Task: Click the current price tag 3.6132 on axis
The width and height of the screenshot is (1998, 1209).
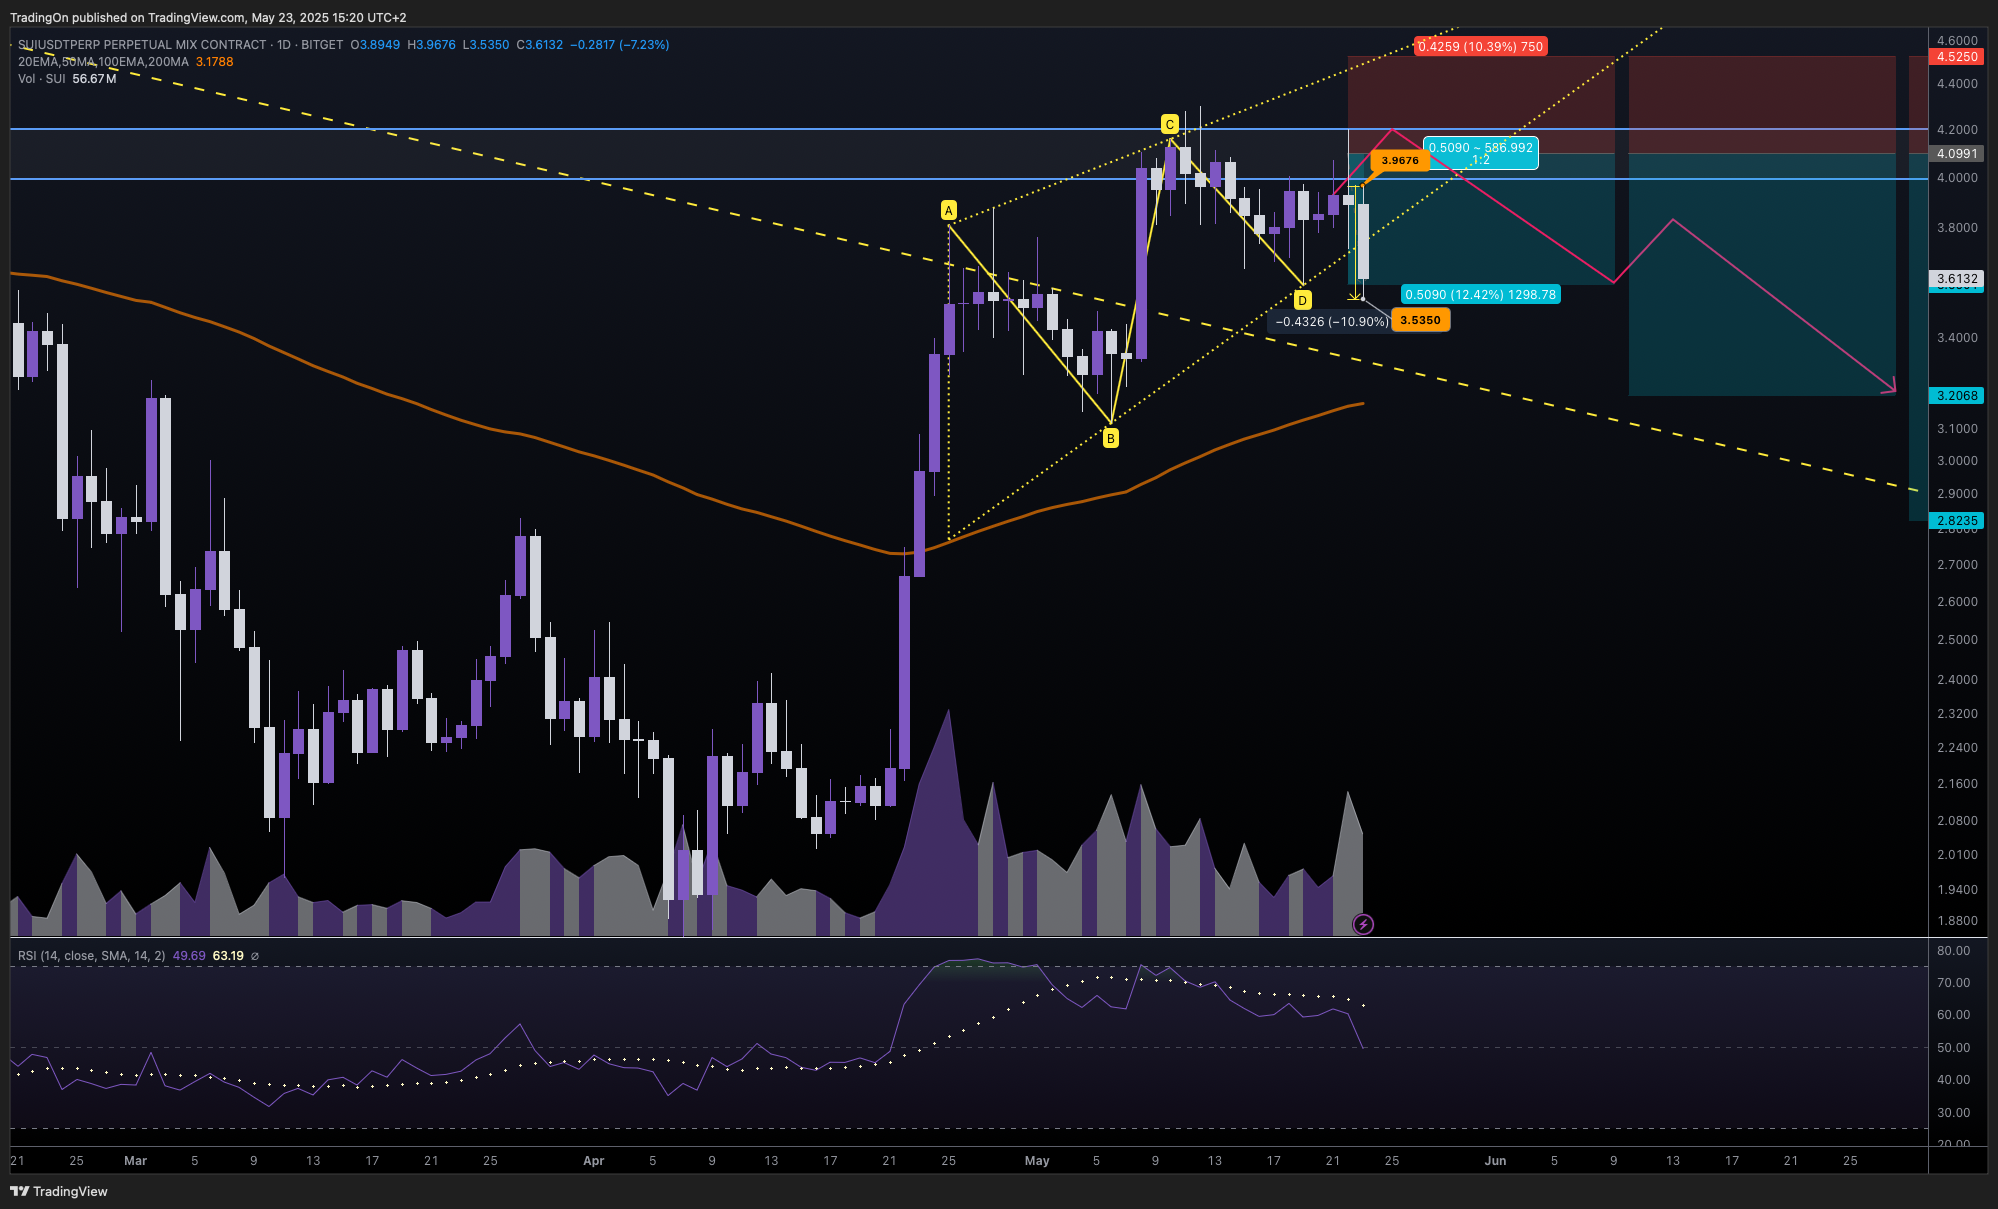Action: [x=1957, y=279]
